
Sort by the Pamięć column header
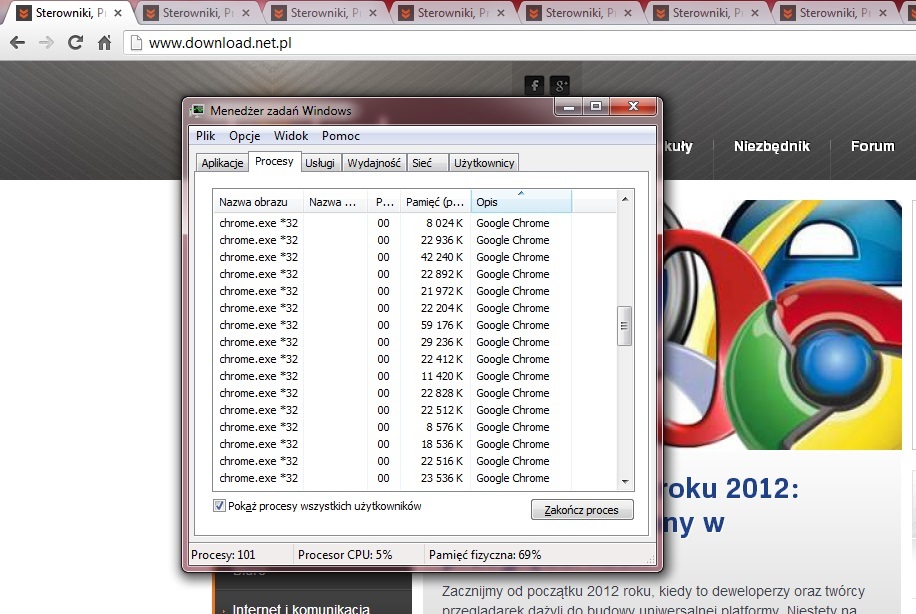click(435, 202)
